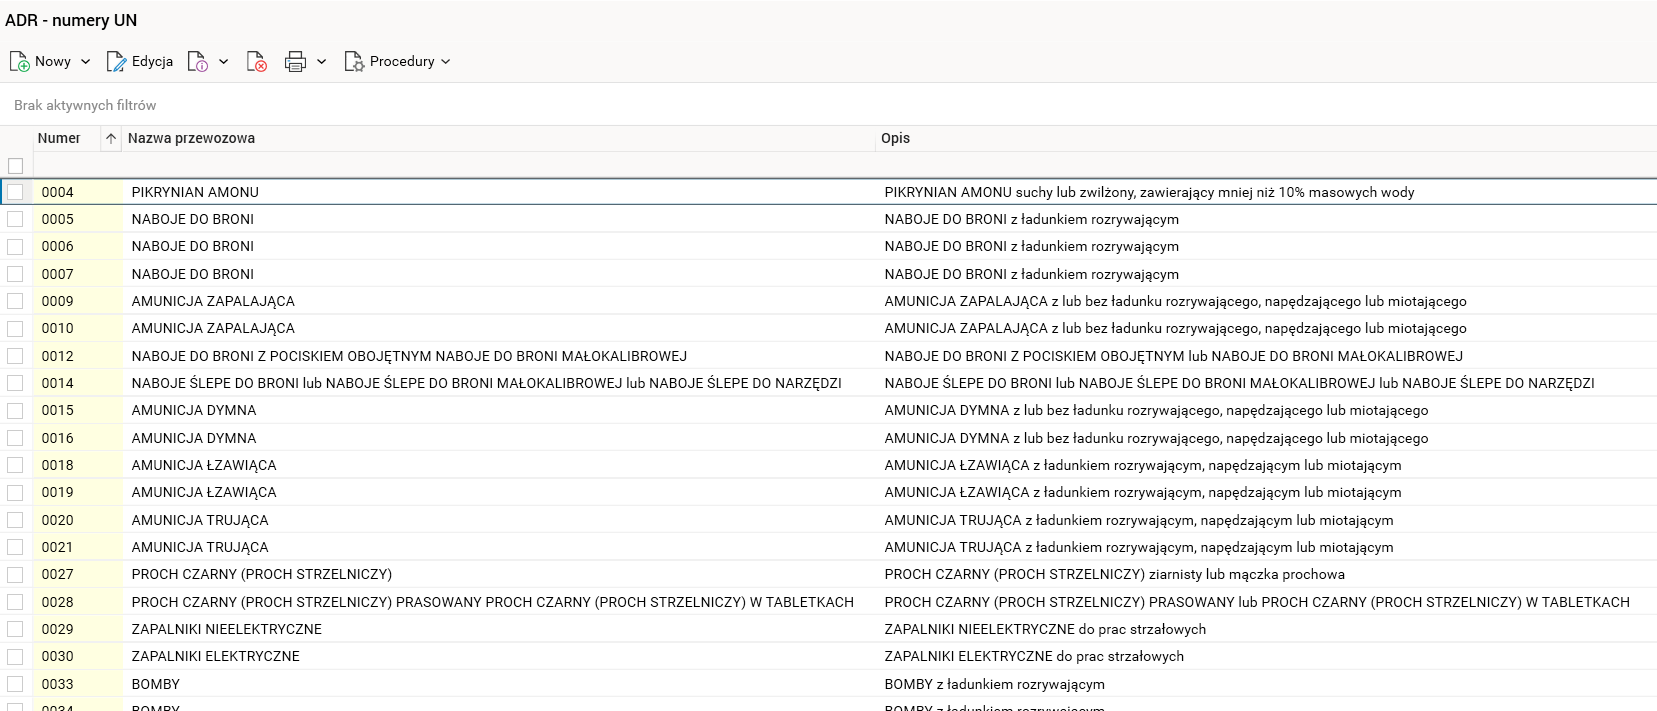Click description 'ZAPALNIKI NIEELEKTRYCZNE do prac strzałowych'

pos(1045,629)
